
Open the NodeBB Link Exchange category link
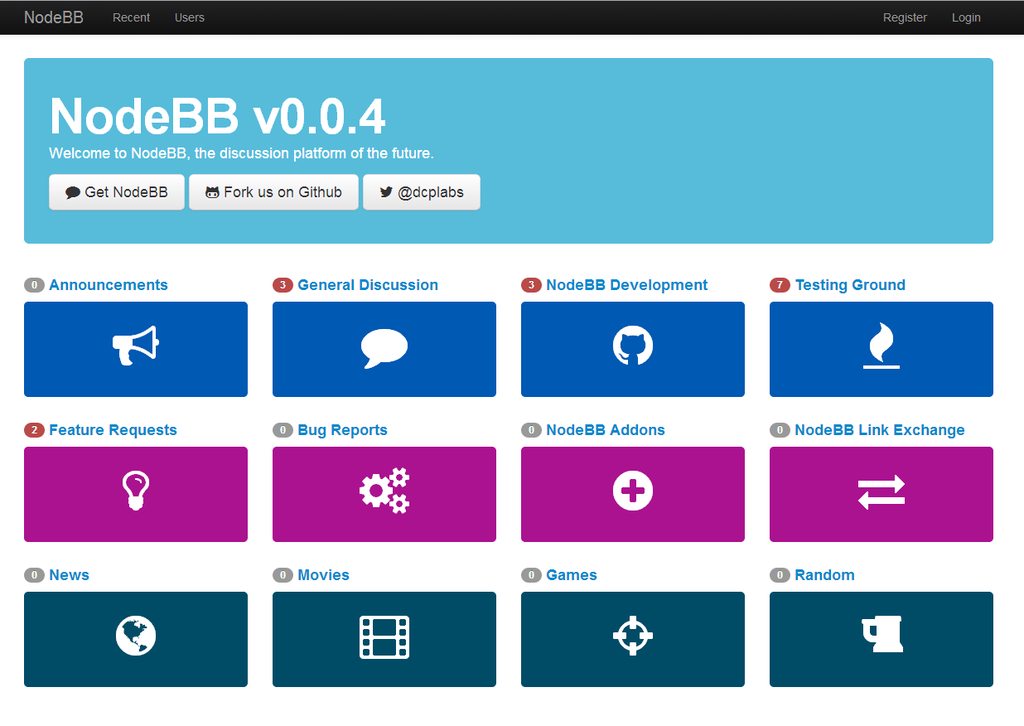pos(880,430)
